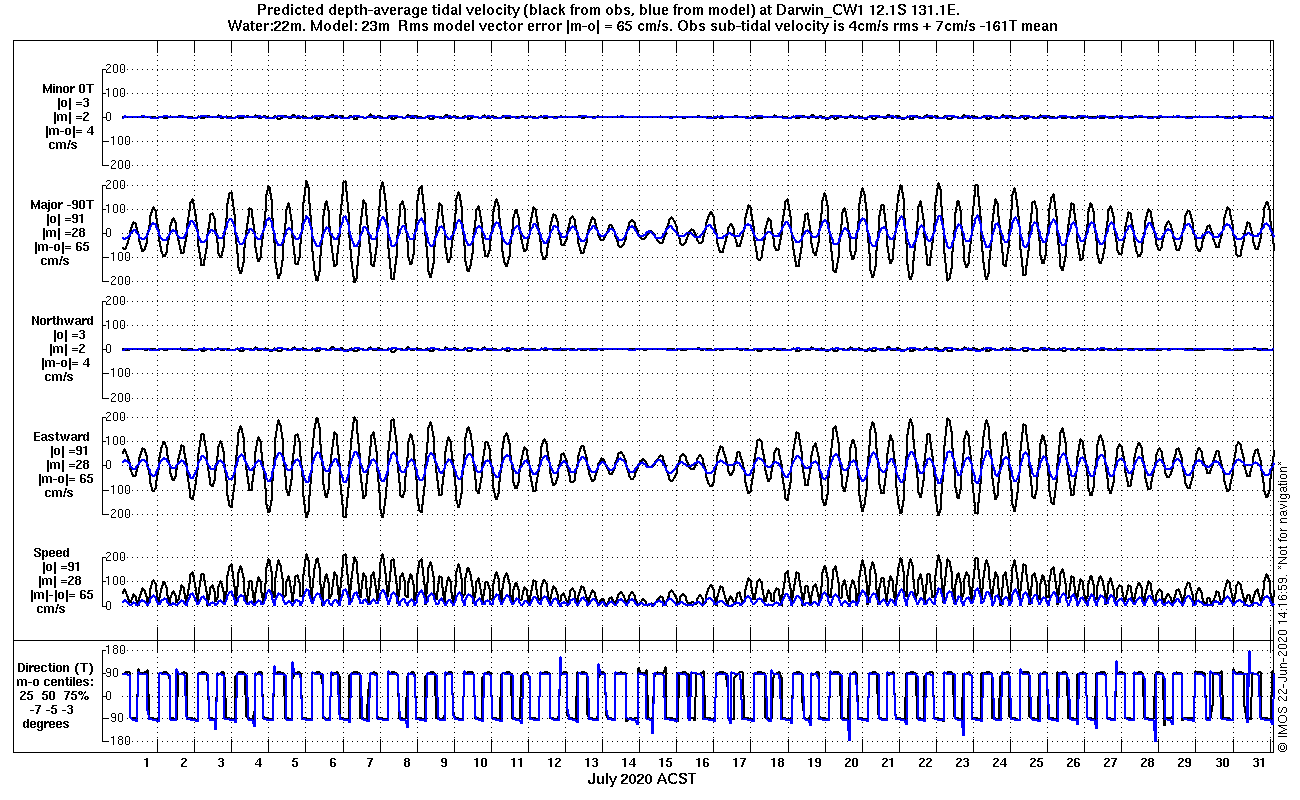Select the '25 50 75%' centile header
This screenshot has height=800, width=1300.
pyautogui.click(x=56, y=696)
